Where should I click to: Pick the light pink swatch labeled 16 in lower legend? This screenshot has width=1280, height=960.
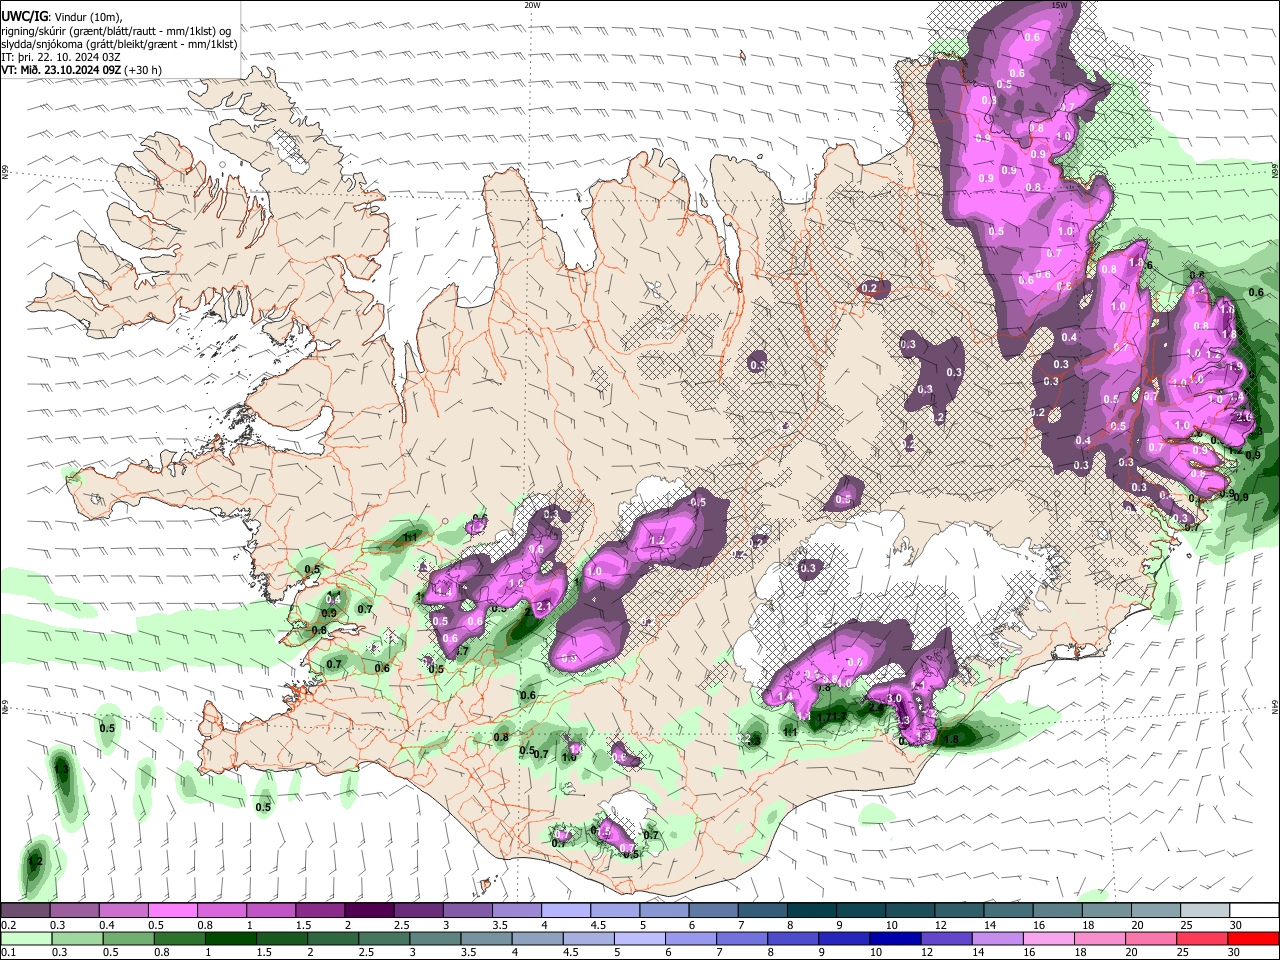1050,938
